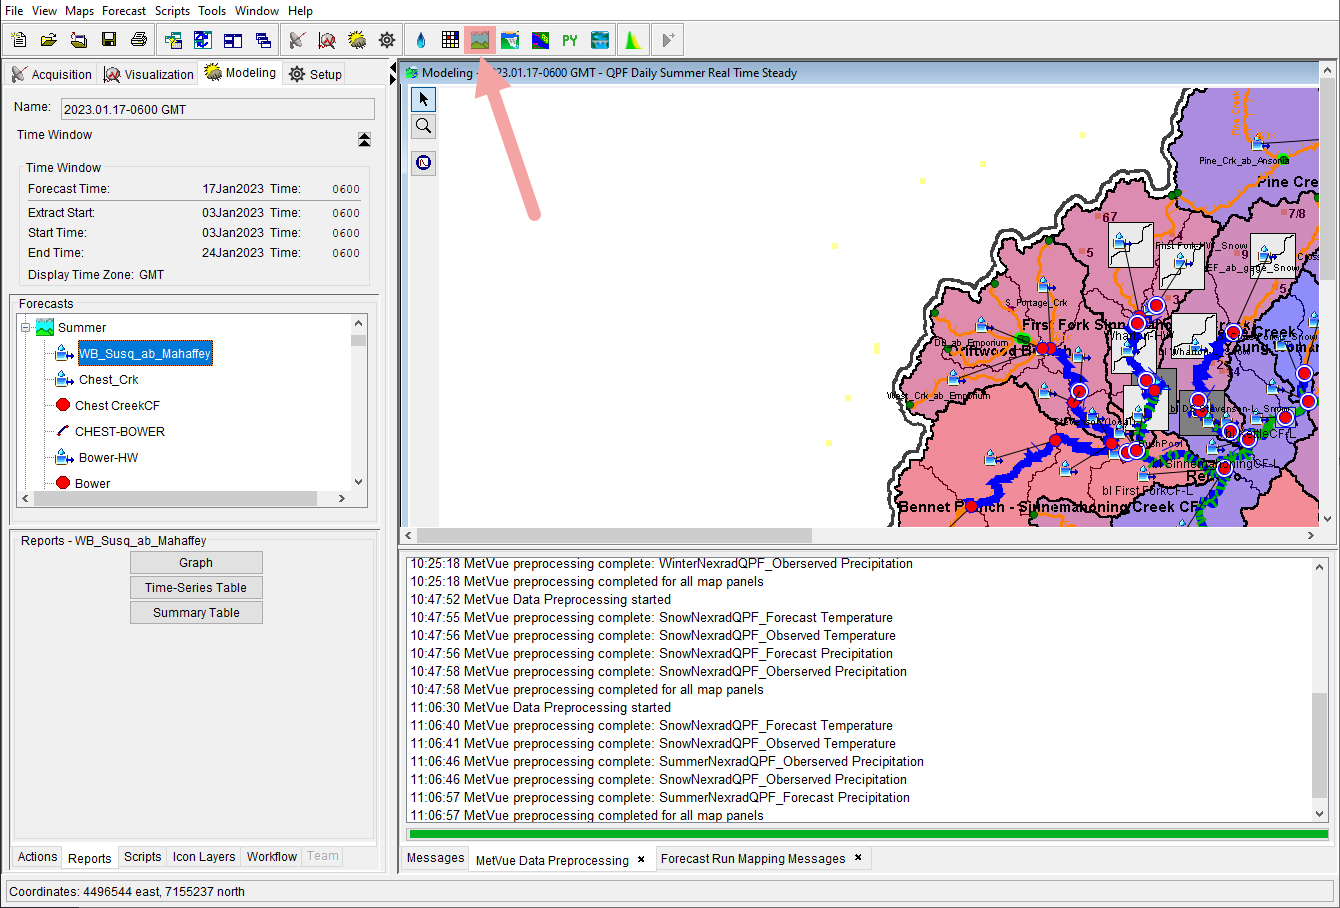Click the graph Visualization toolbar icon

point(327,40)
